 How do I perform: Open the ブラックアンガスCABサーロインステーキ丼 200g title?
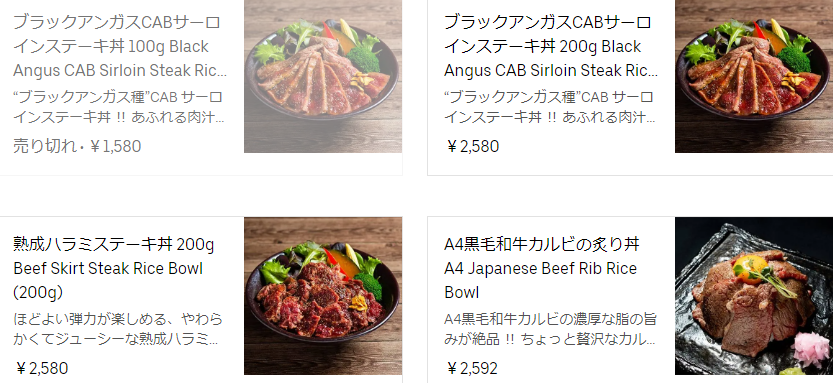point(548,35)
